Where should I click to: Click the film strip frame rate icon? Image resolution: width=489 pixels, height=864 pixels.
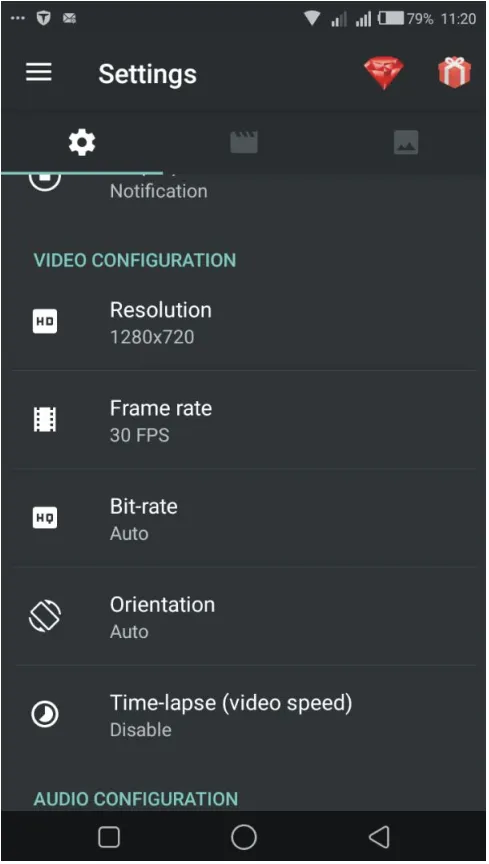pos(45,419)
